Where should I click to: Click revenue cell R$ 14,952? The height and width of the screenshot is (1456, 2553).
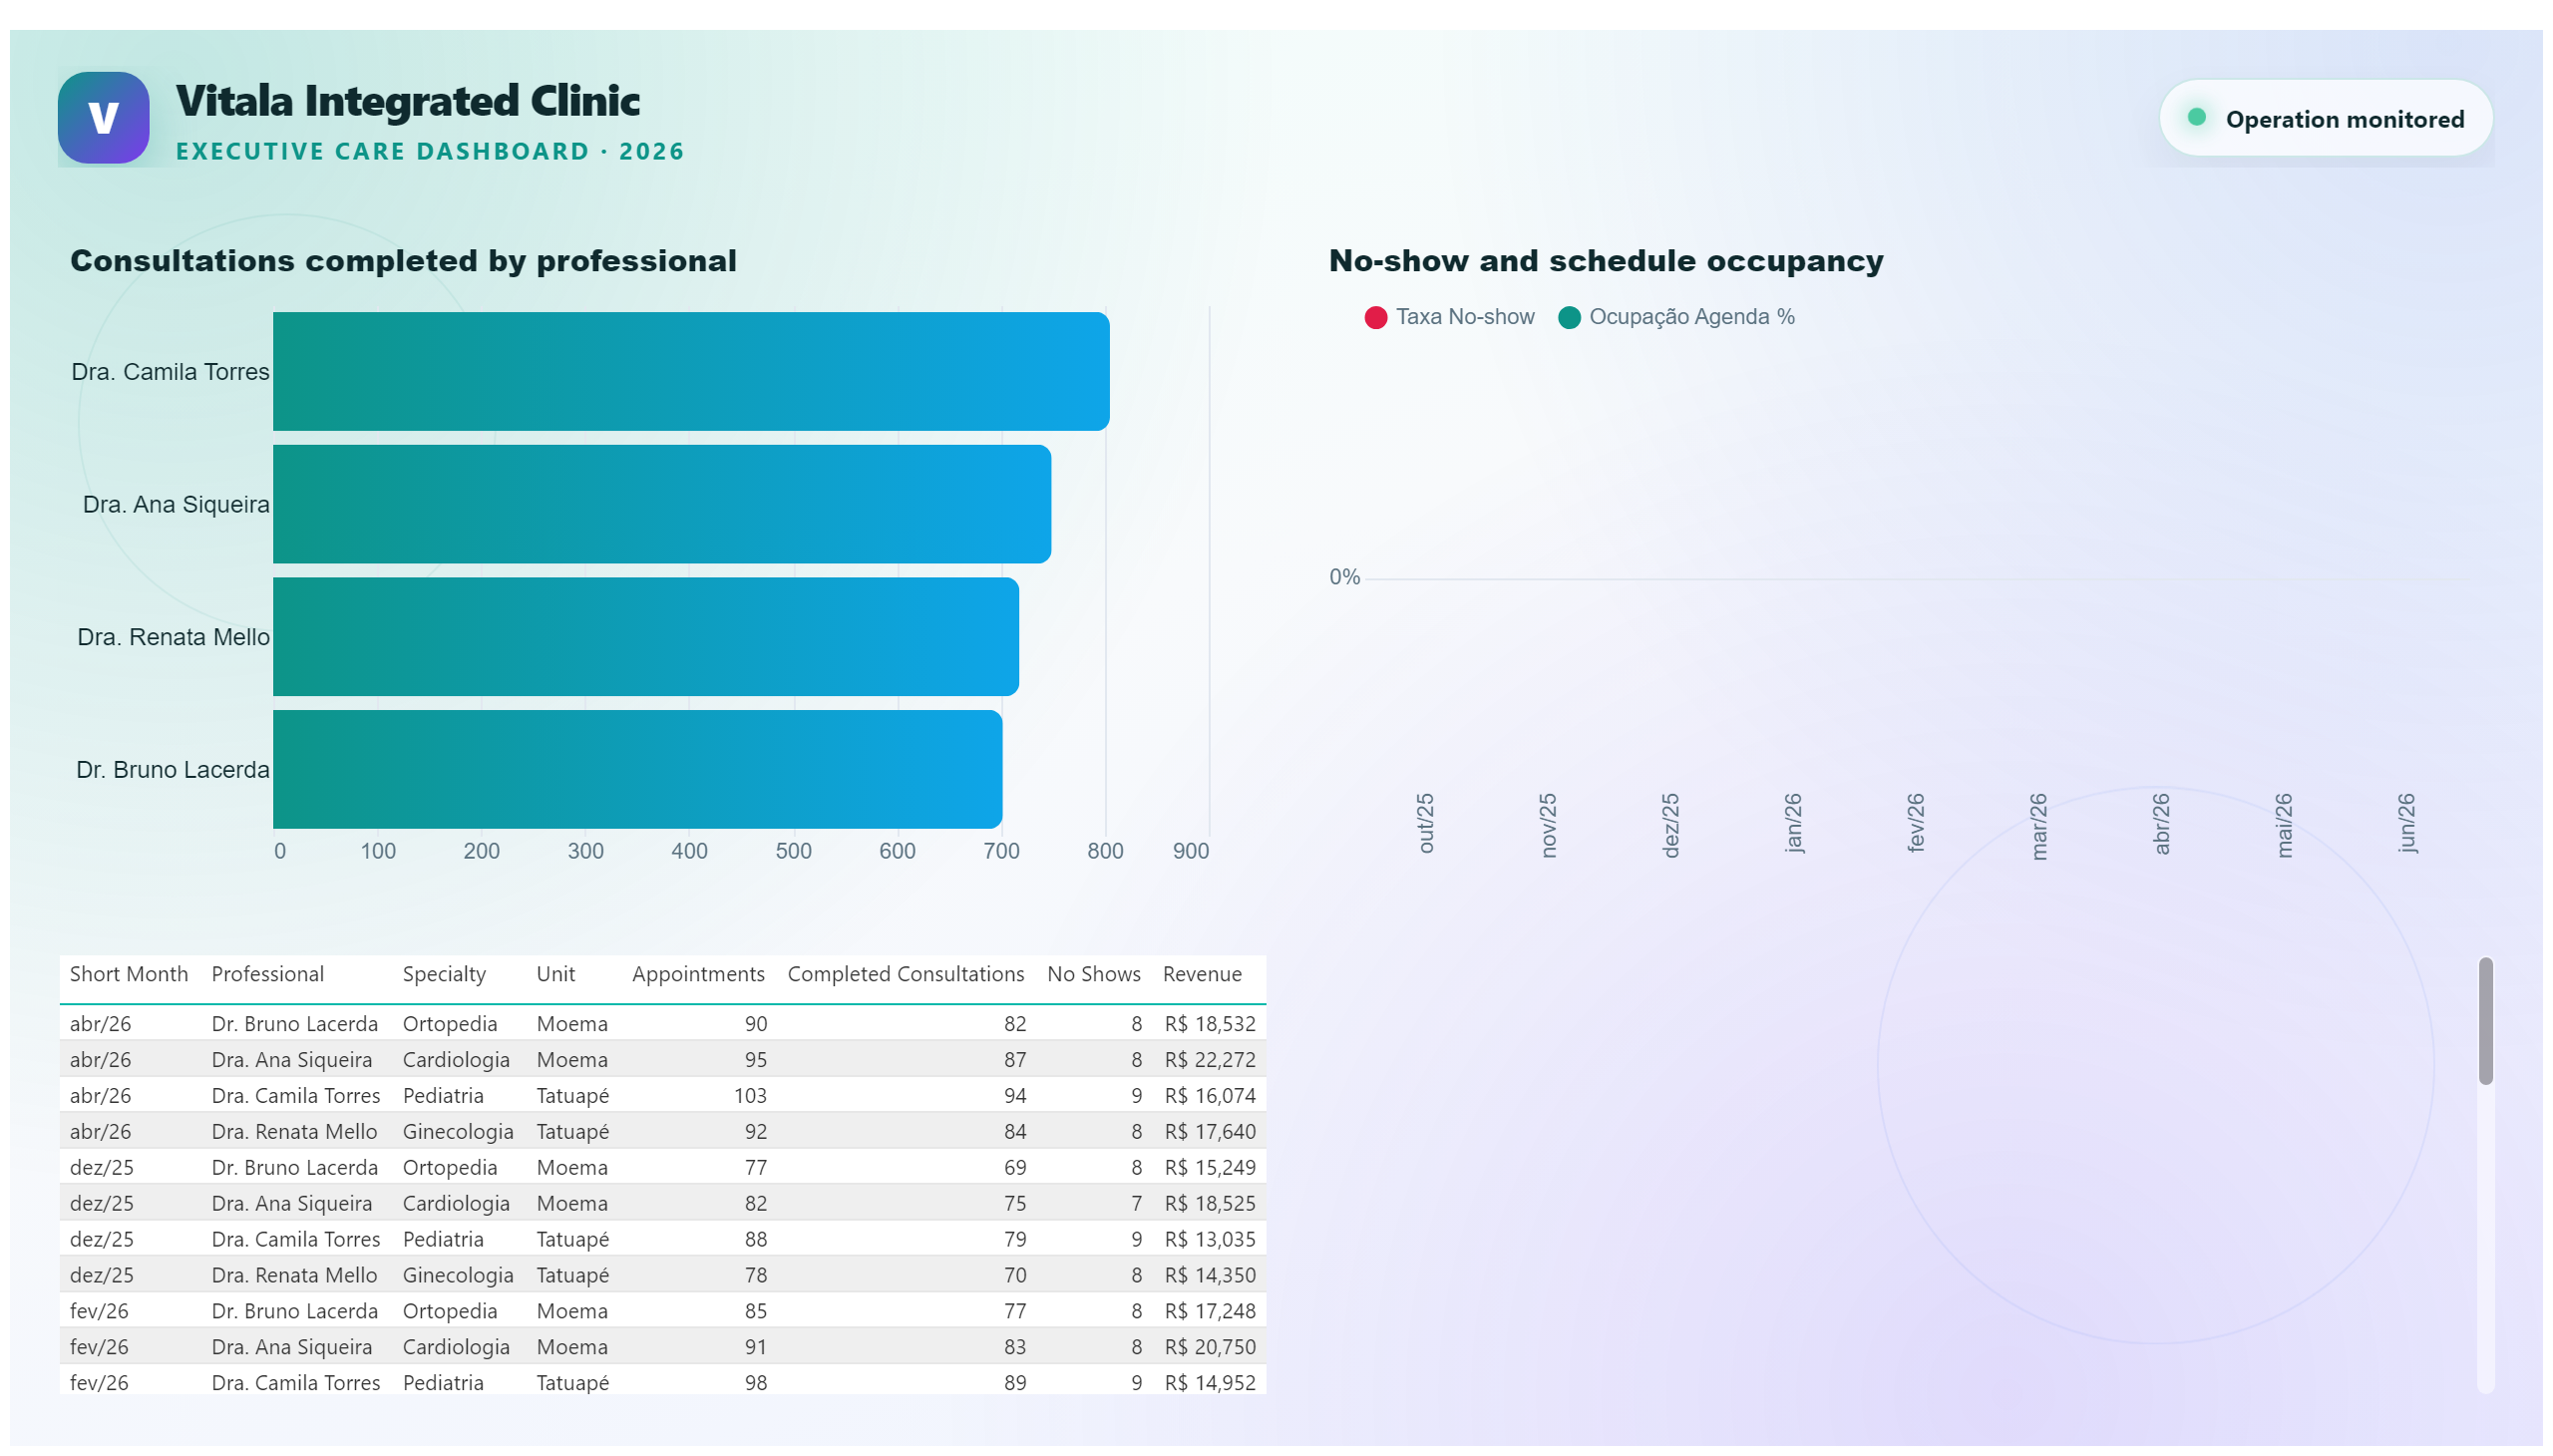[1210, 1384]
